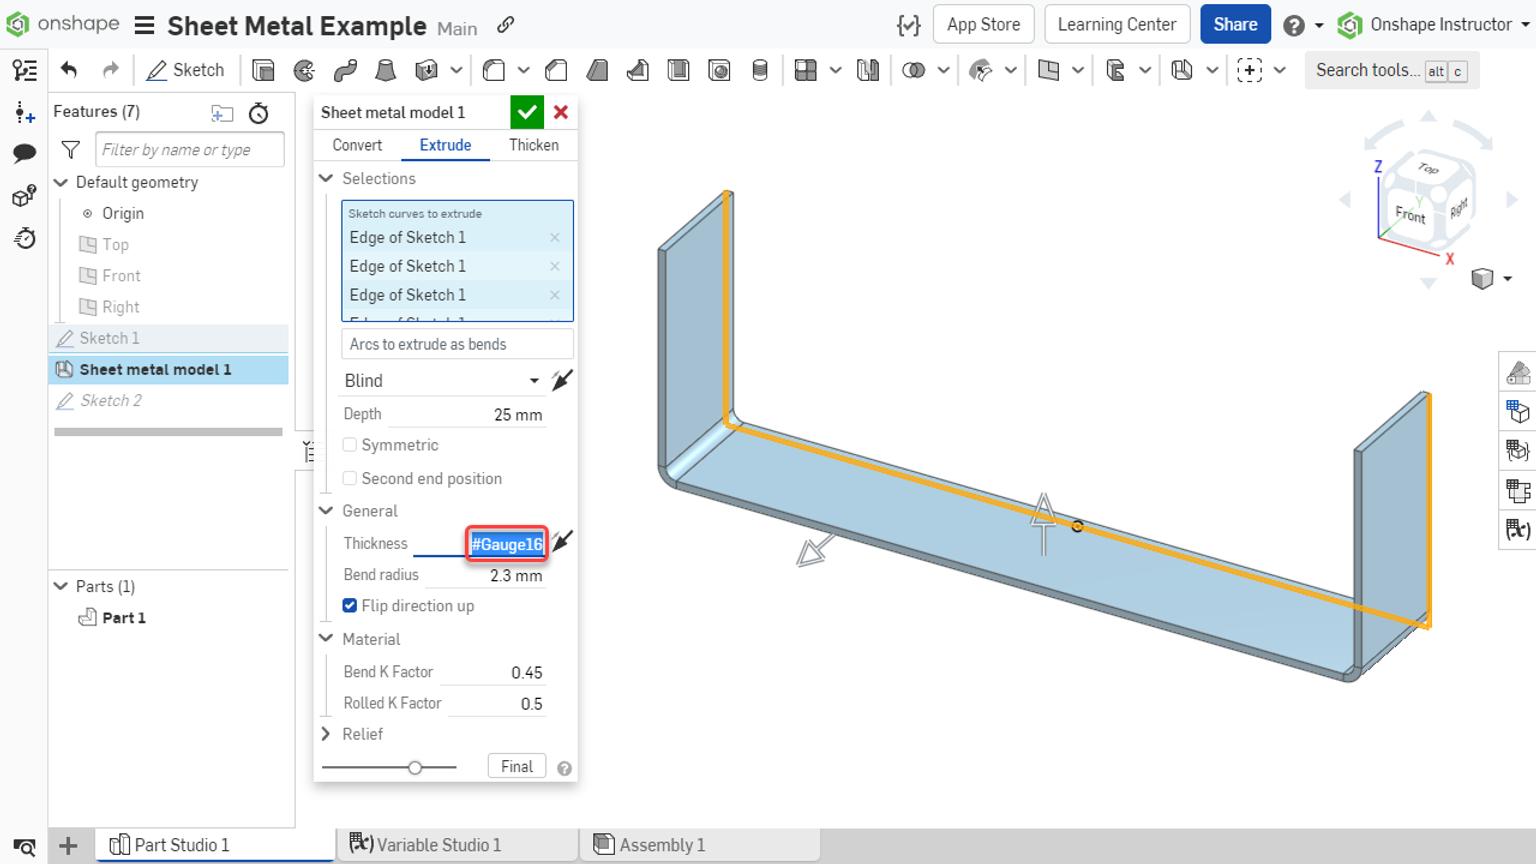Select the Hole tool
1536x864 pixels.
tap(720, 70)
